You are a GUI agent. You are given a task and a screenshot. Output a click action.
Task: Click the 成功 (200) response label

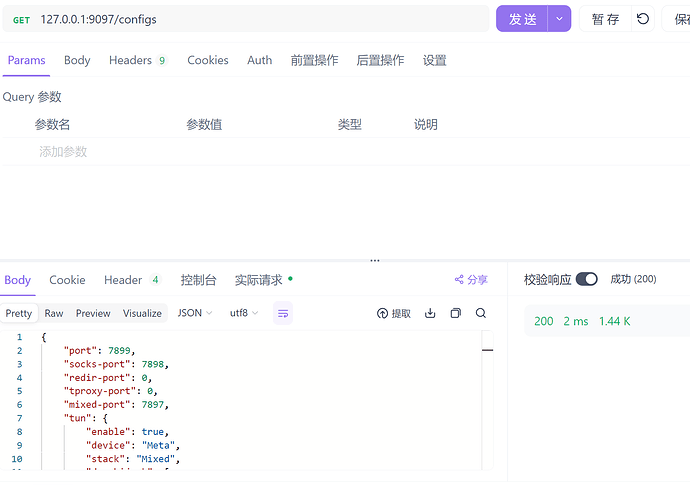pyautogui.click(x=633, y=279)
